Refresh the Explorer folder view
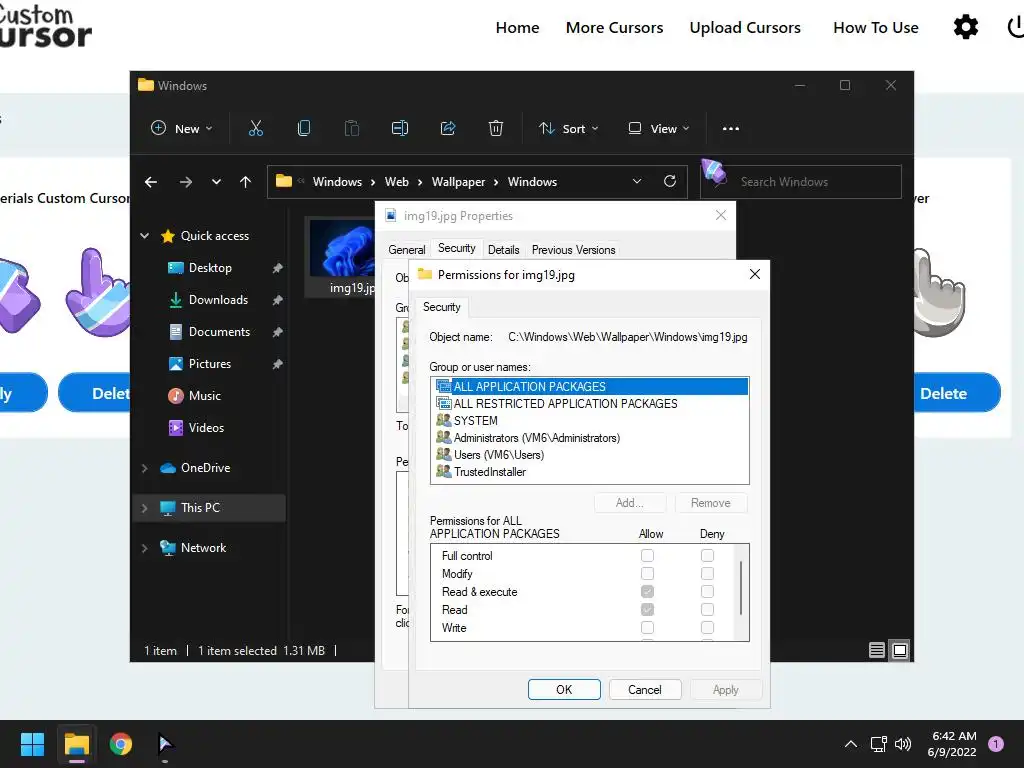Viewport: 1024px width, 768px height. click(670, 182)
